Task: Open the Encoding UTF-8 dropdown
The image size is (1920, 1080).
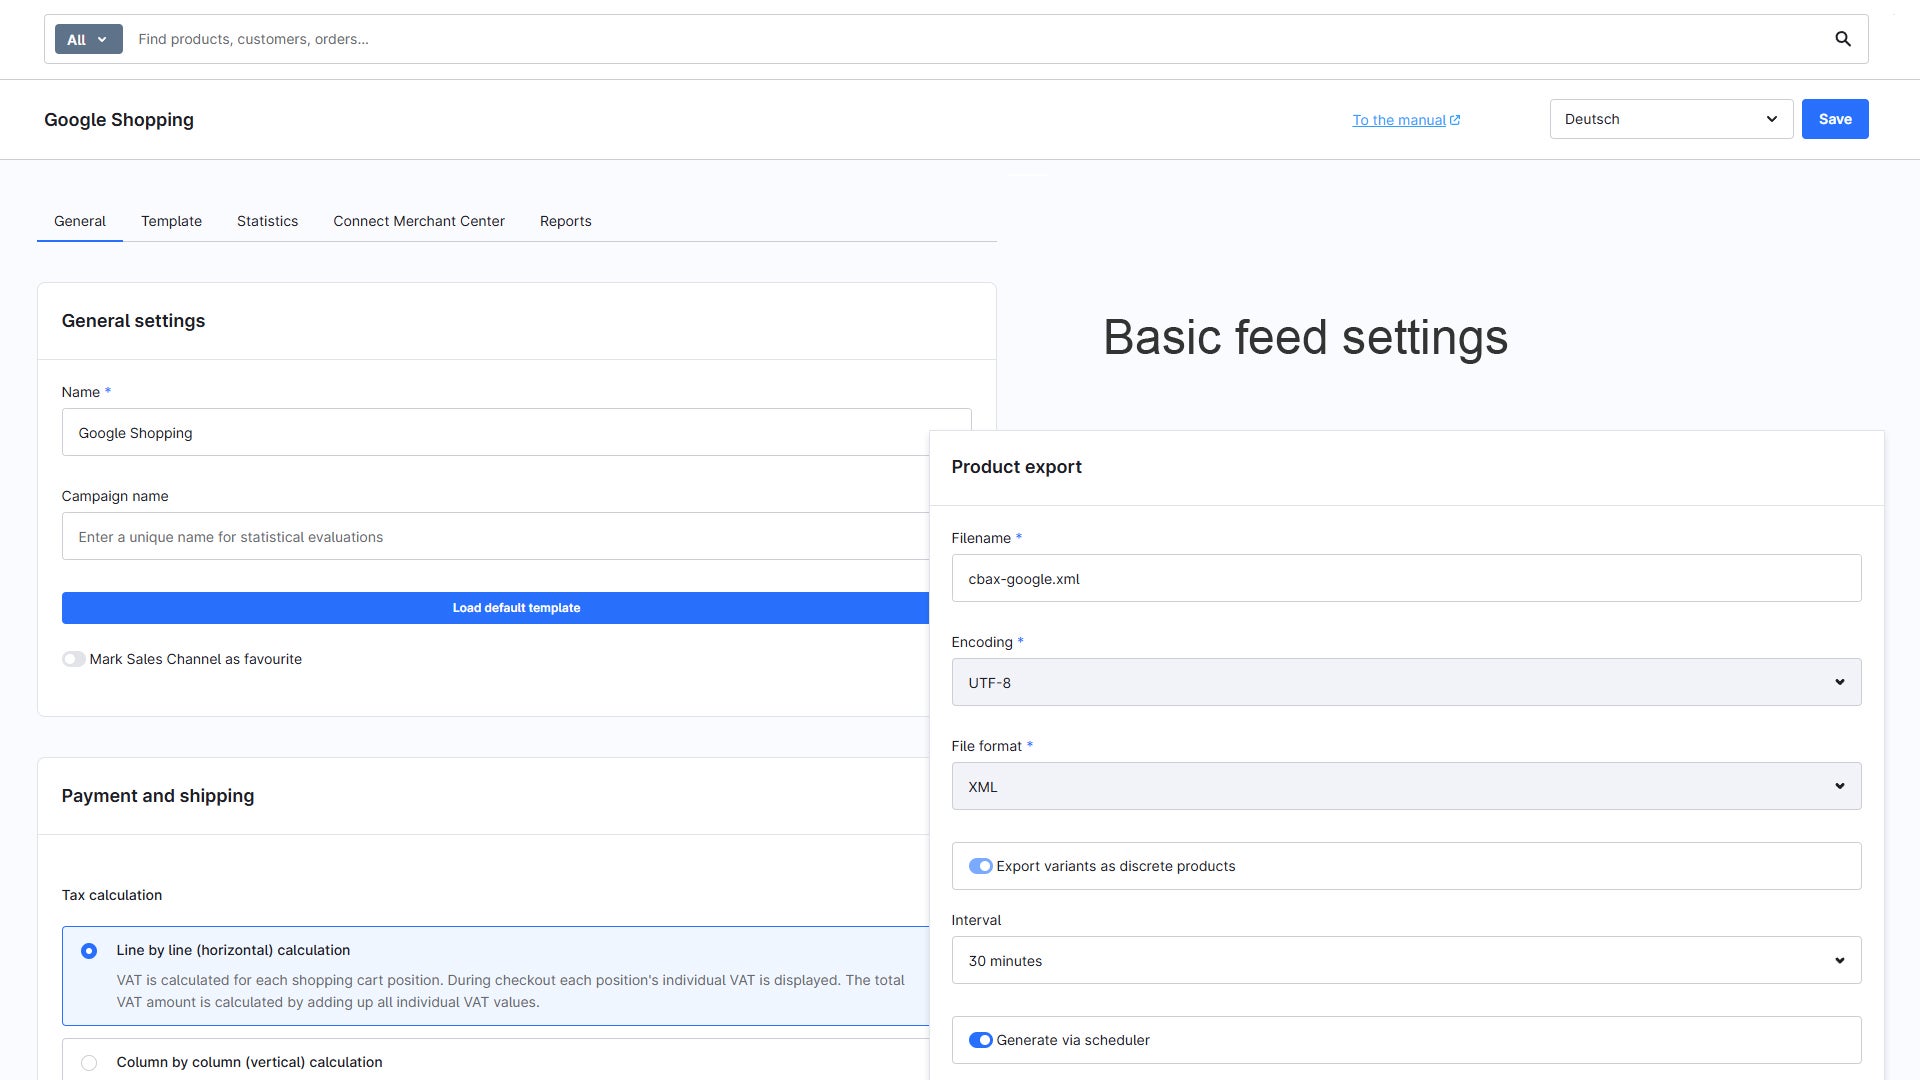Action: coord(1406,682)
